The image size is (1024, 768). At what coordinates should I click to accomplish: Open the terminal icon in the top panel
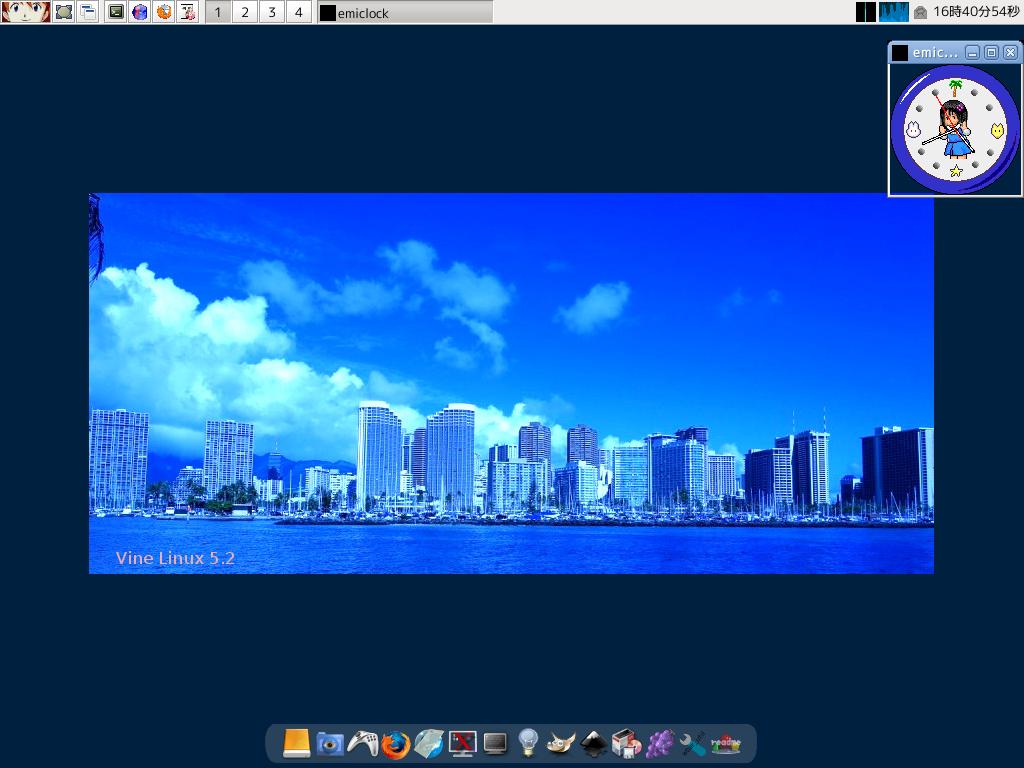point(115,11)
